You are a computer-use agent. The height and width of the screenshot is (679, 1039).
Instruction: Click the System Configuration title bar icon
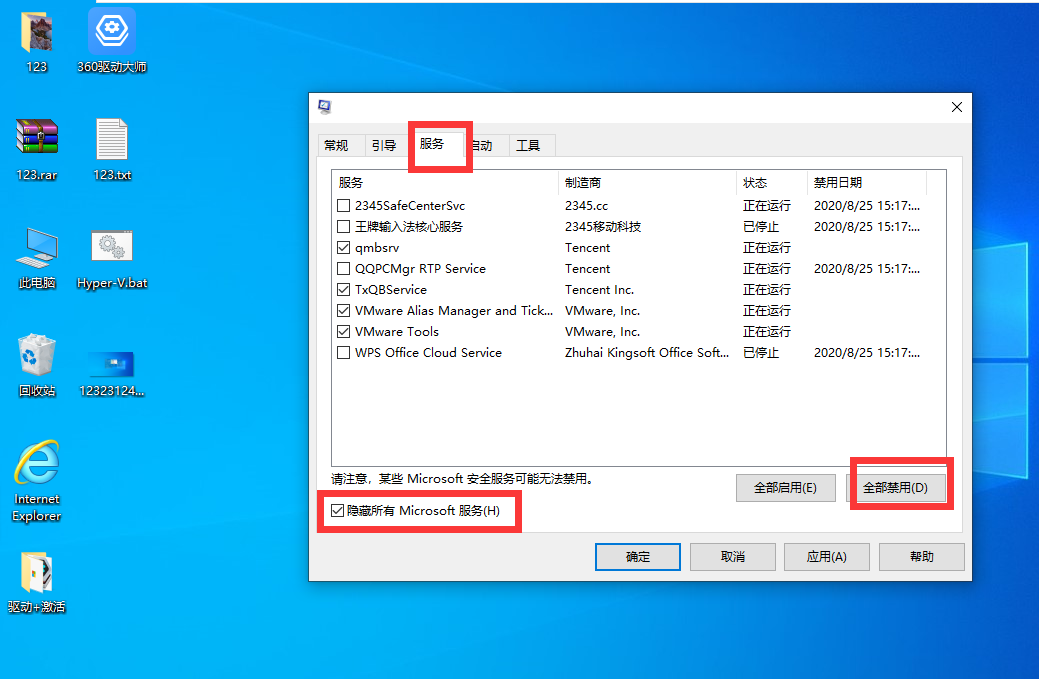324,107
